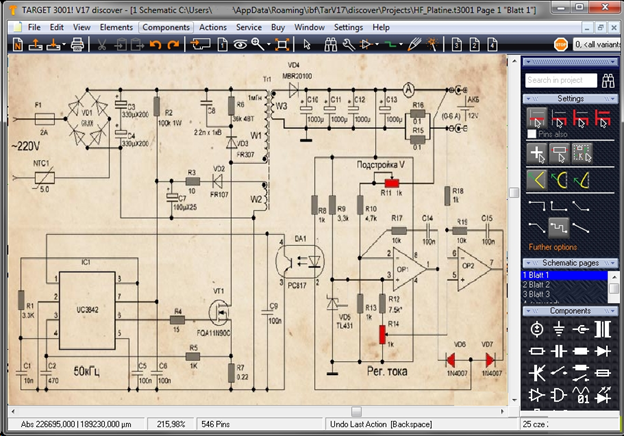Pick the capacitor symbol in Components palette

pos(559,351)
